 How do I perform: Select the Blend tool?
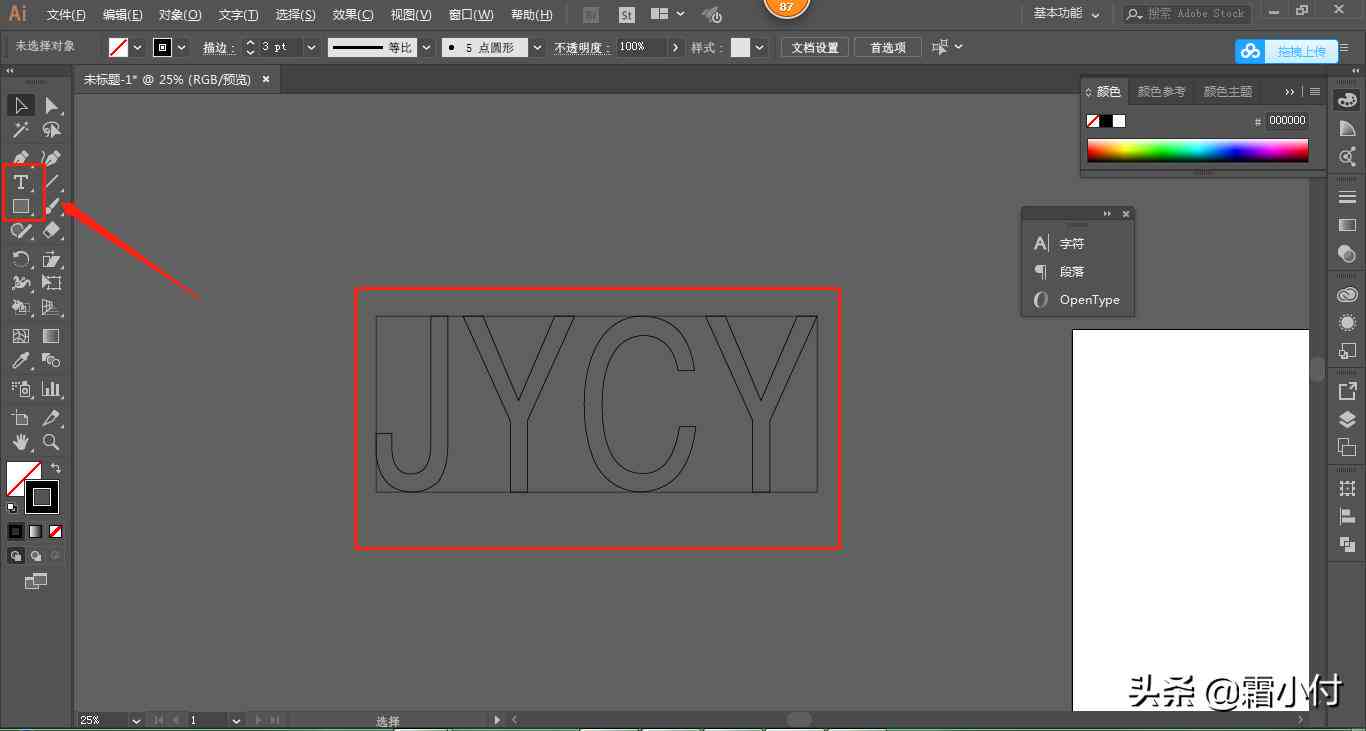tap(51, 361)
